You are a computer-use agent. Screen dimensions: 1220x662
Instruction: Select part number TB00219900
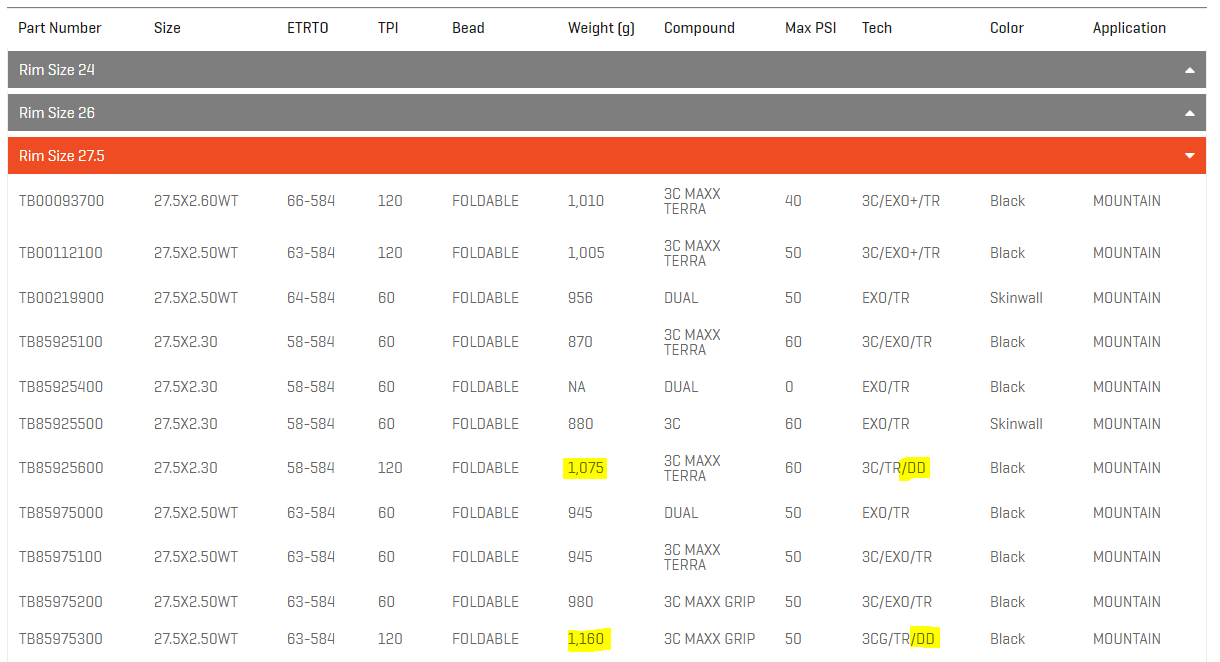(x=61, y=298)
